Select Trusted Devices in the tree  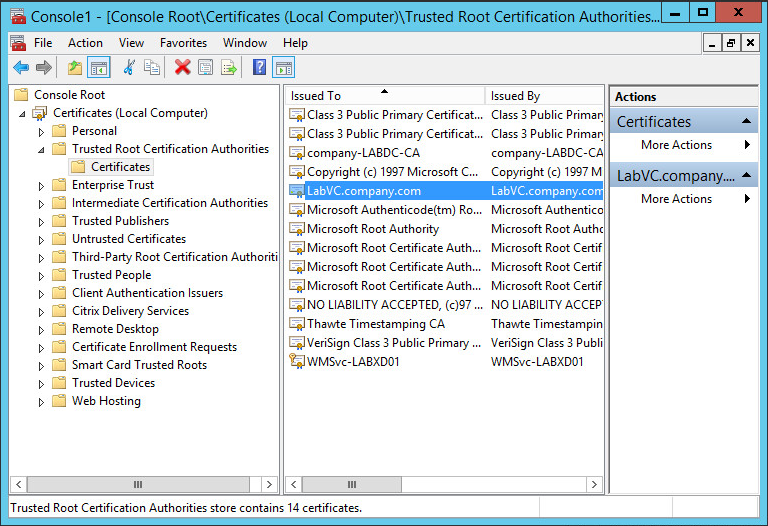[x=114, y=383]
